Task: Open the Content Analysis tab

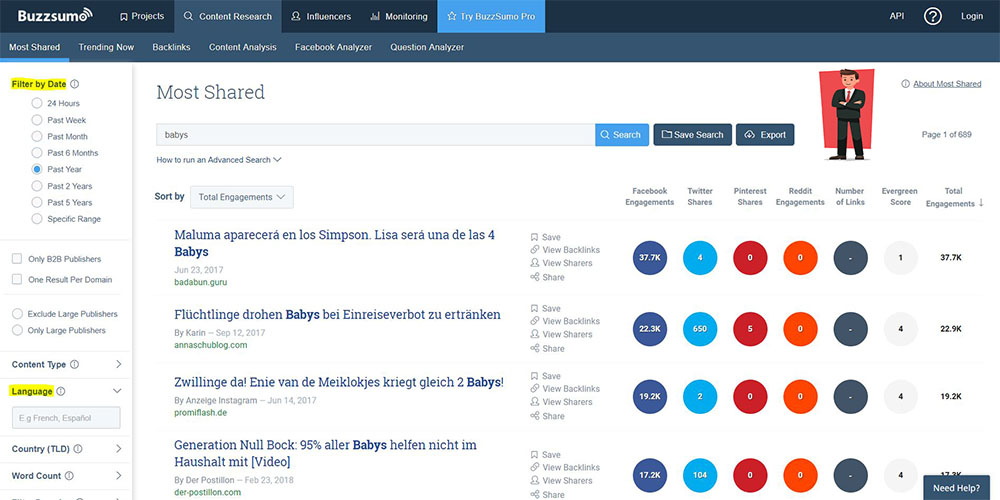Action: coord(242,47)
